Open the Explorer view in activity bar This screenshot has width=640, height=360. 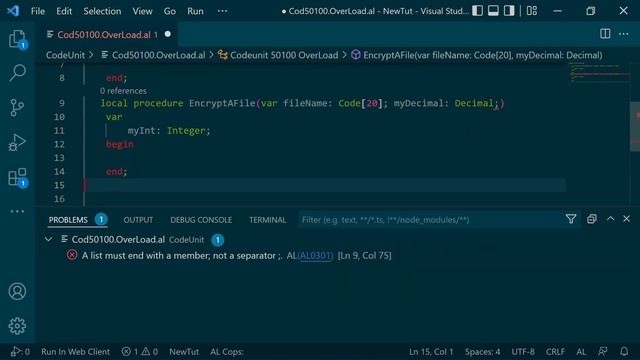pyautogui.click(x=17, y=39)
